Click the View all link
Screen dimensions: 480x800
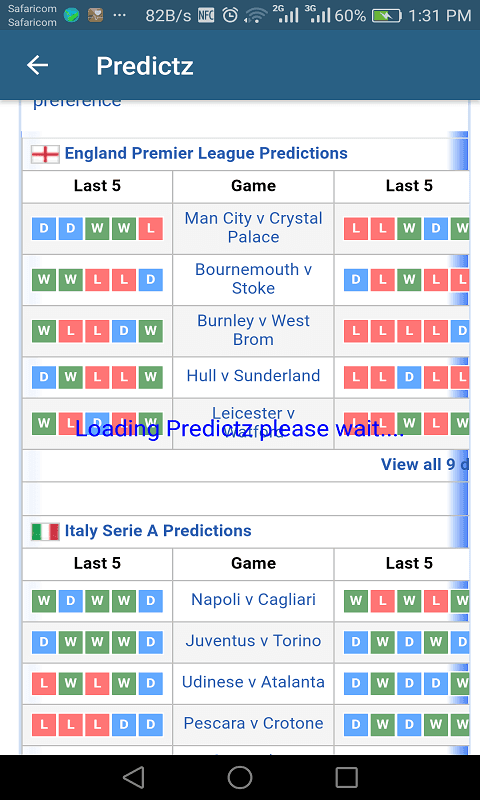pyautogui.click(x=424, y=464)
